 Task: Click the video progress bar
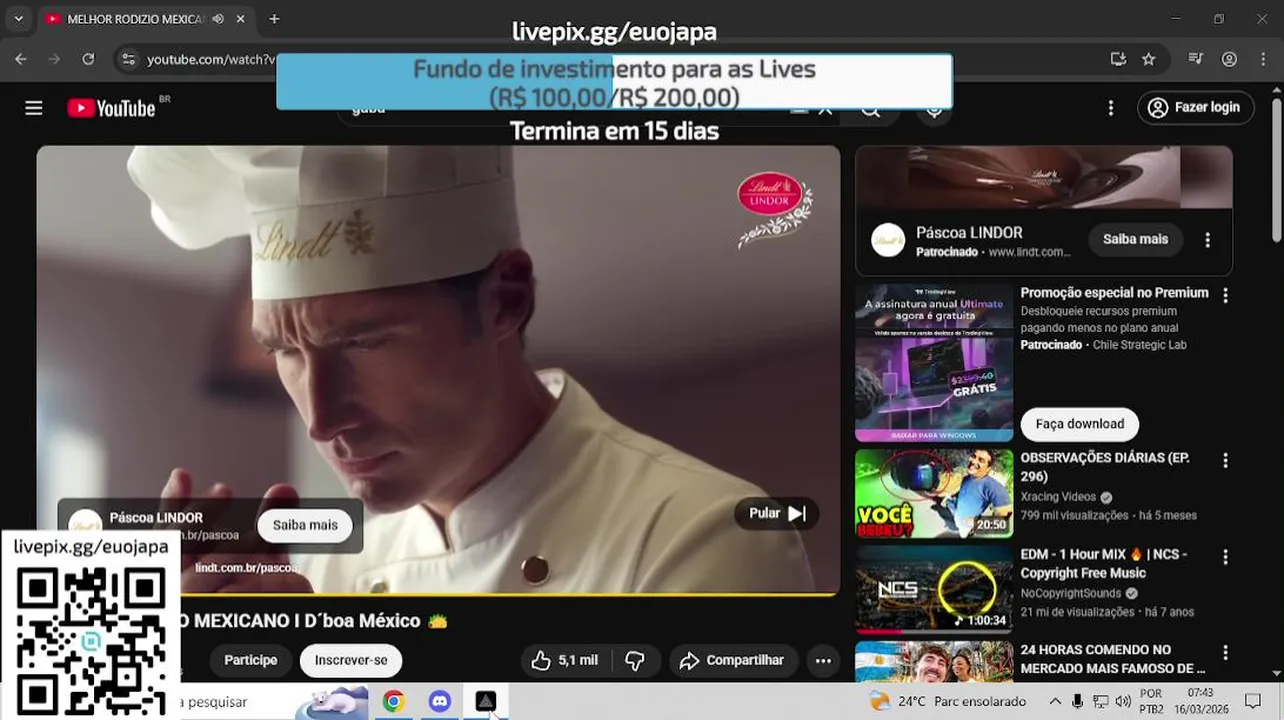tap(438, 595)
